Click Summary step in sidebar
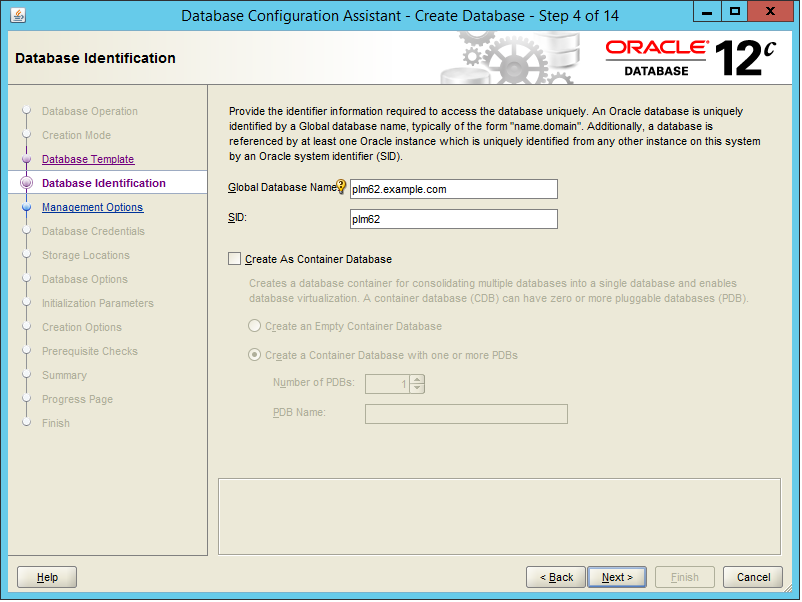This screenshot has width=802, height=602. 64,375
